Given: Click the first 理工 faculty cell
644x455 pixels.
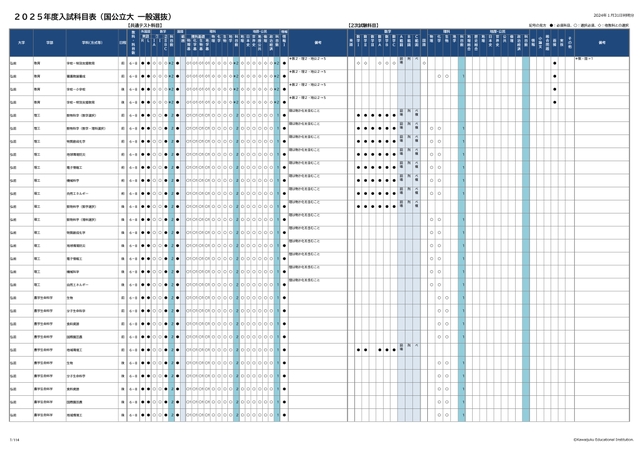Looking at the screenshot, I should tap(48, 115).
